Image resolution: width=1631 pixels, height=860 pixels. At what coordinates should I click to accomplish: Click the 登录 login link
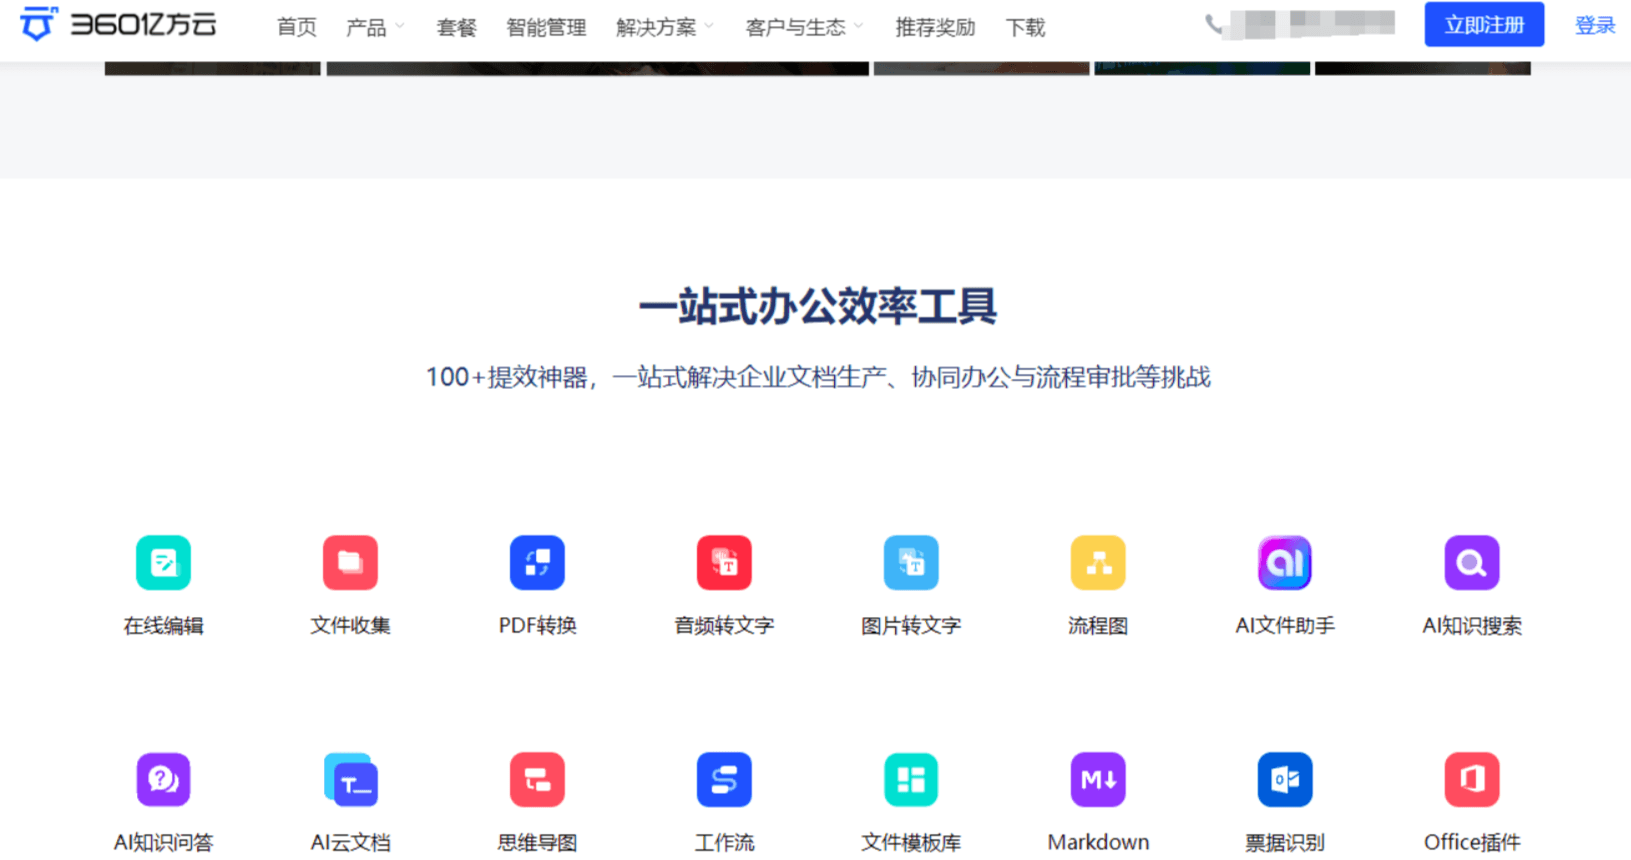point(1595,25)
